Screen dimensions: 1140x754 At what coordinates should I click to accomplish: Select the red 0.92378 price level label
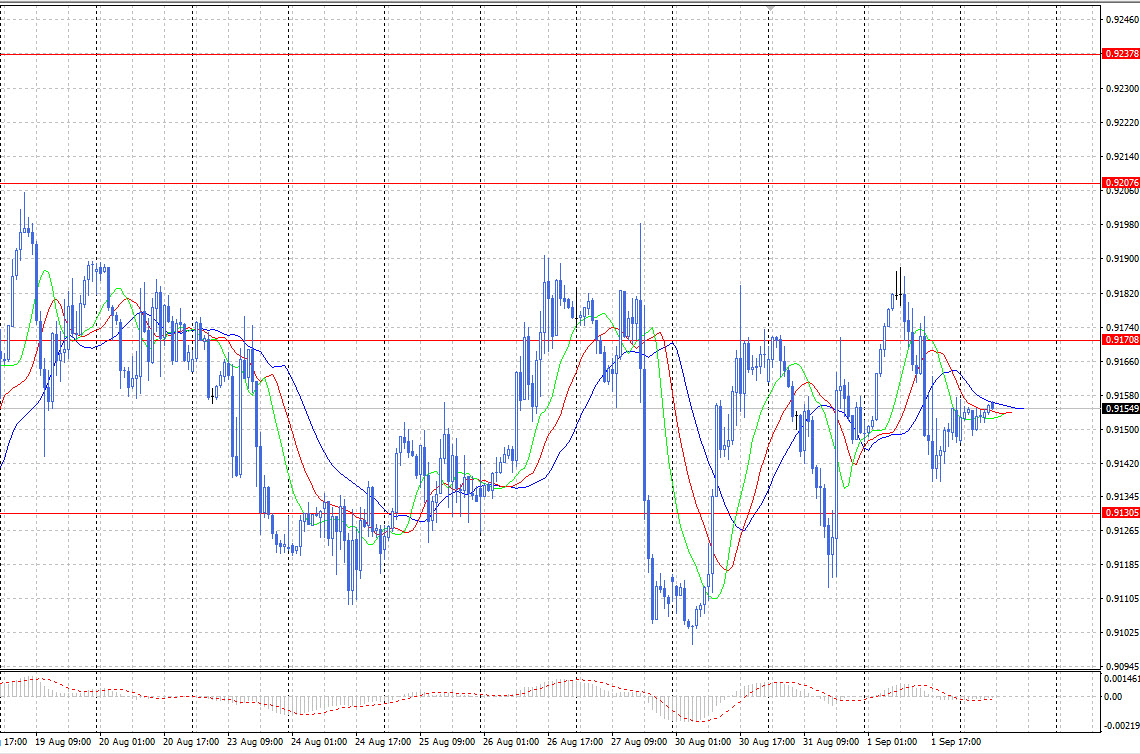click(1121, 54)
